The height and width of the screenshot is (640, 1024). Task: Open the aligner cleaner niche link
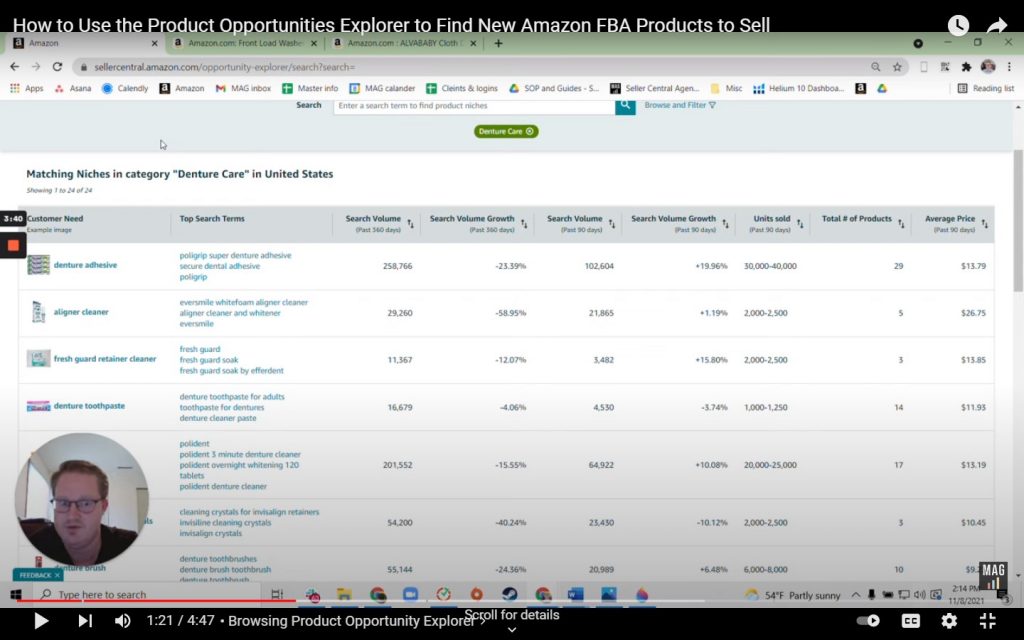(x=81, y=312)
